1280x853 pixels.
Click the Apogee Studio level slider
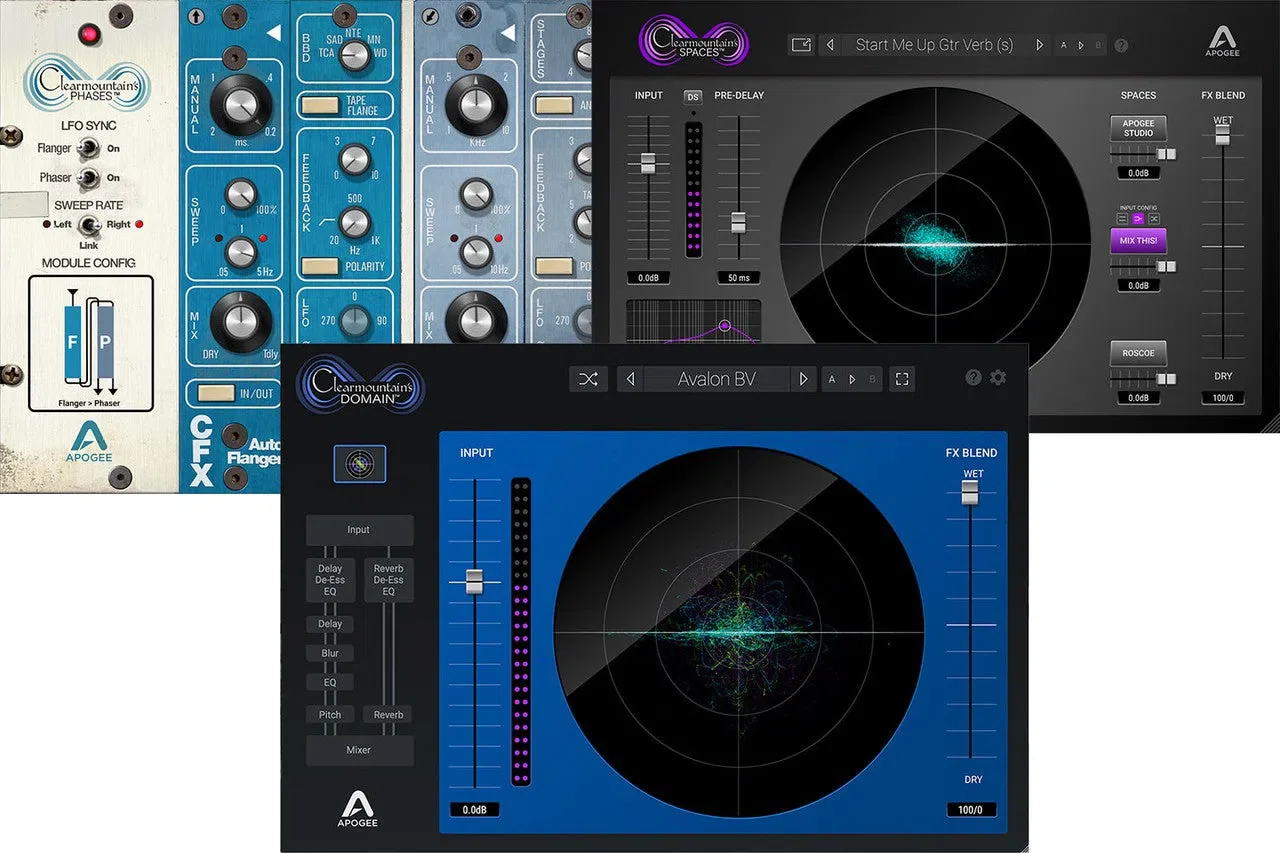point(1166,155)
